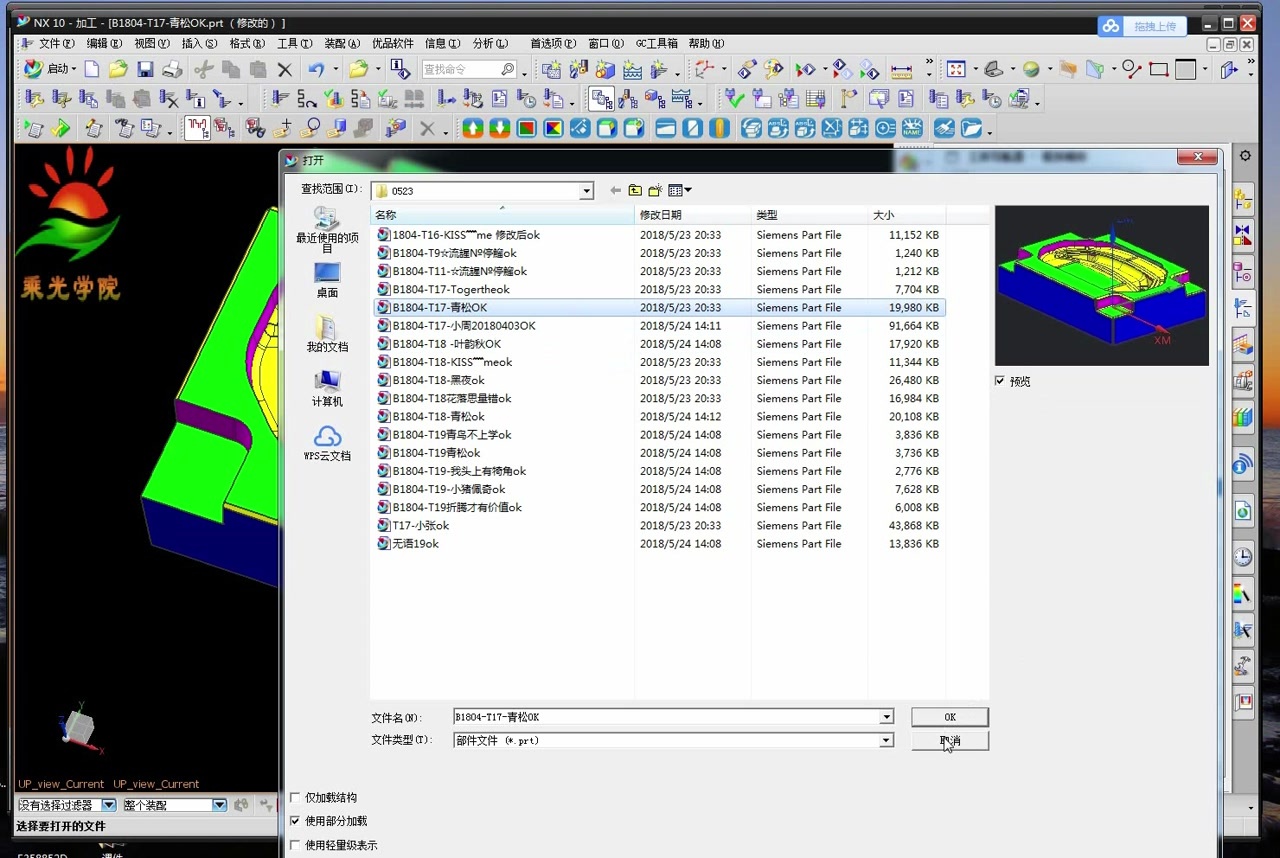Select file B1804-T17-Togertheok
The height and width of the screenshot is (858, 1280).
tap(451, 289)
